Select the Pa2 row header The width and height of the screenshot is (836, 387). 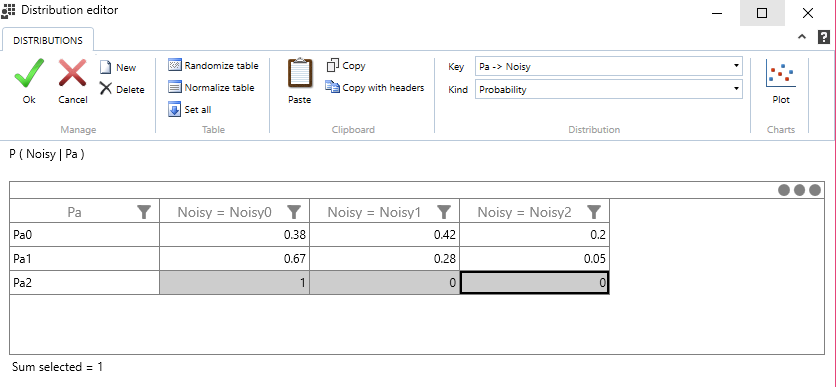tap(84, 283)
